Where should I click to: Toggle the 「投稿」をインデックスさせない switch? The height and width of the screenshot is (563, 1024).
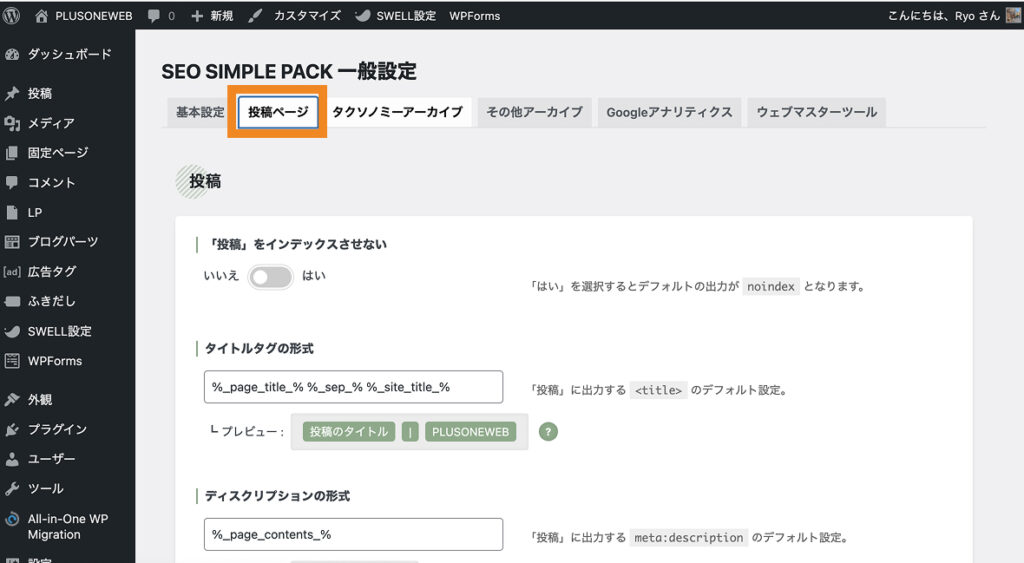tap(270, 277)
